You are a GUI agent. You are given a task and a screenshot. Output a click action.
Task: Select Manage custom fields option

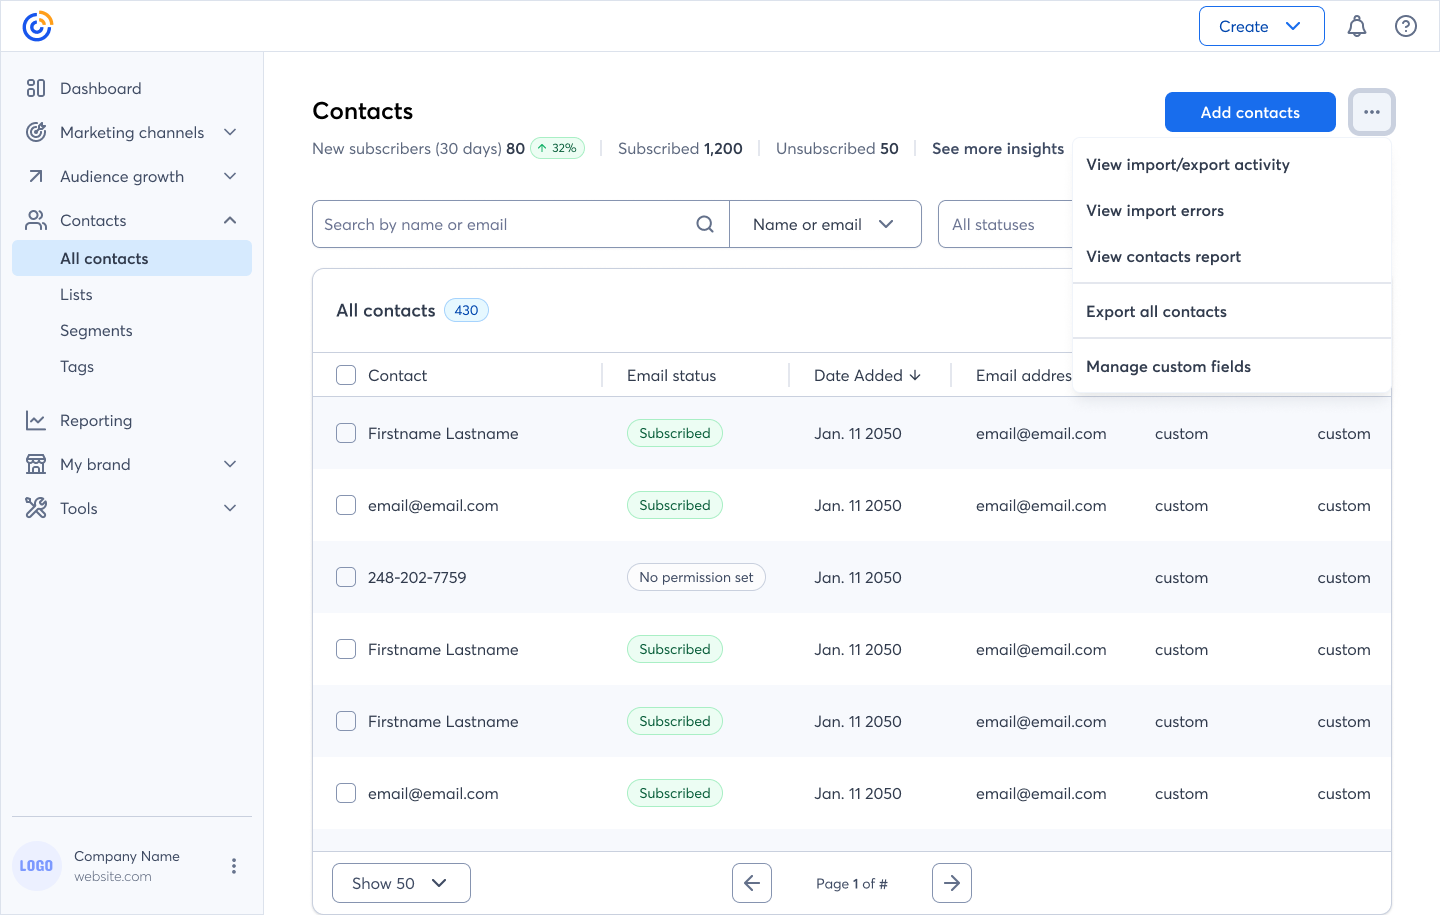(x=1168, y=366)
